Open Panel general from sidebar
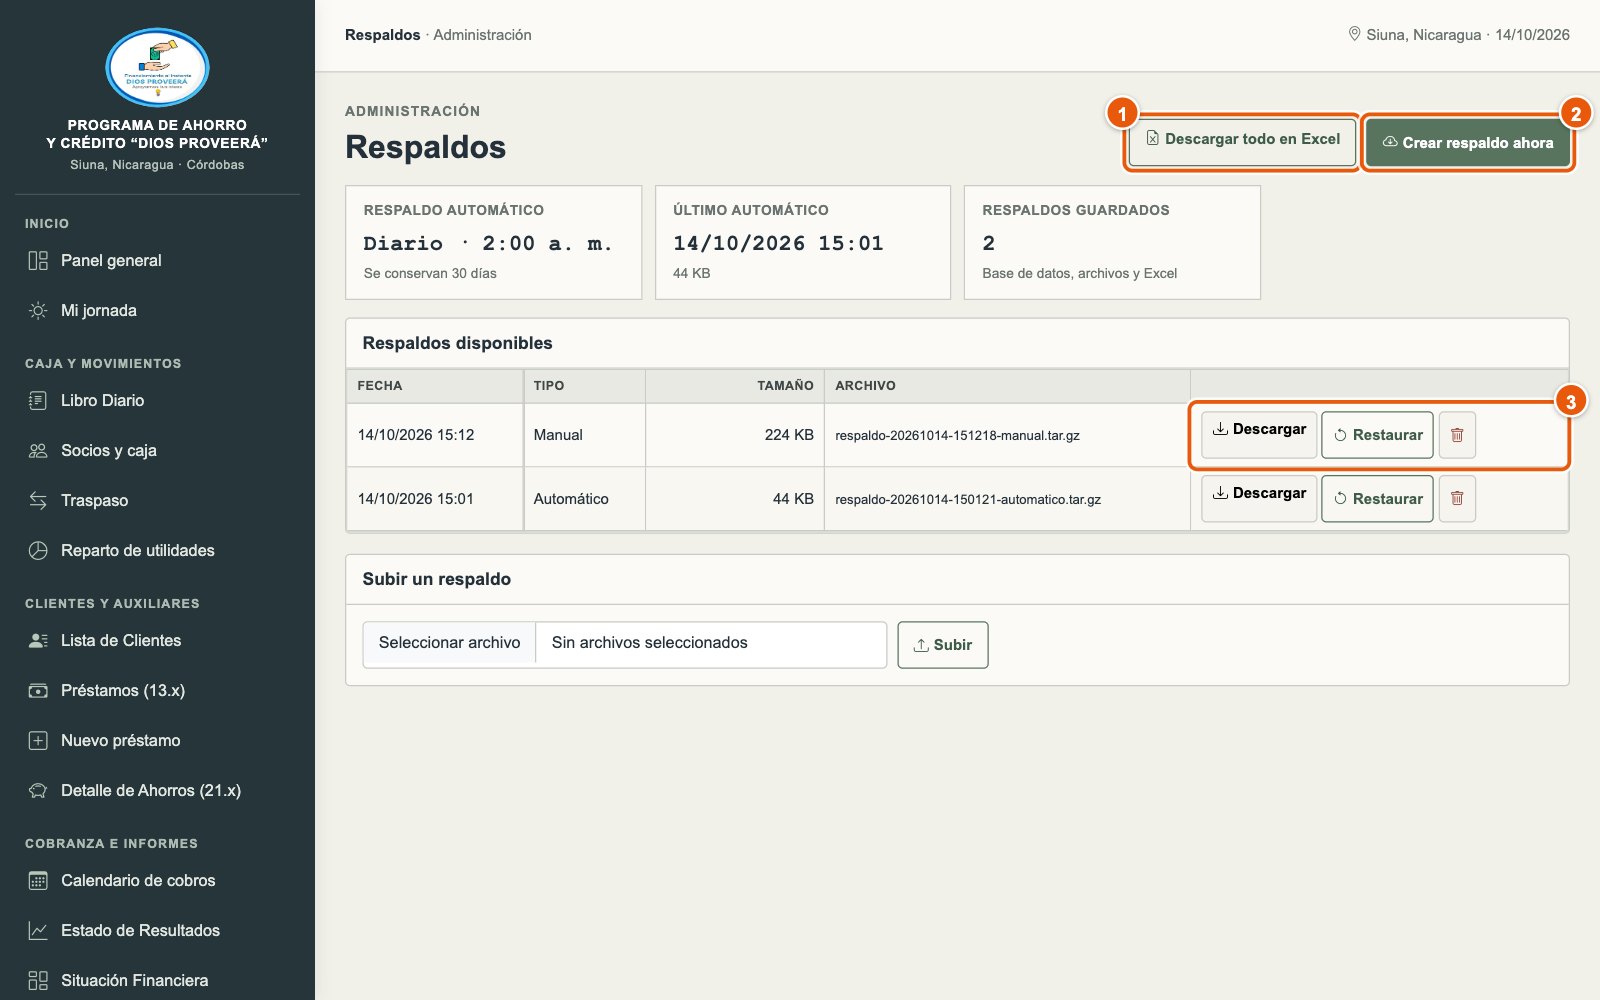Viewport: 1600px width, 1000px height. 157,261
